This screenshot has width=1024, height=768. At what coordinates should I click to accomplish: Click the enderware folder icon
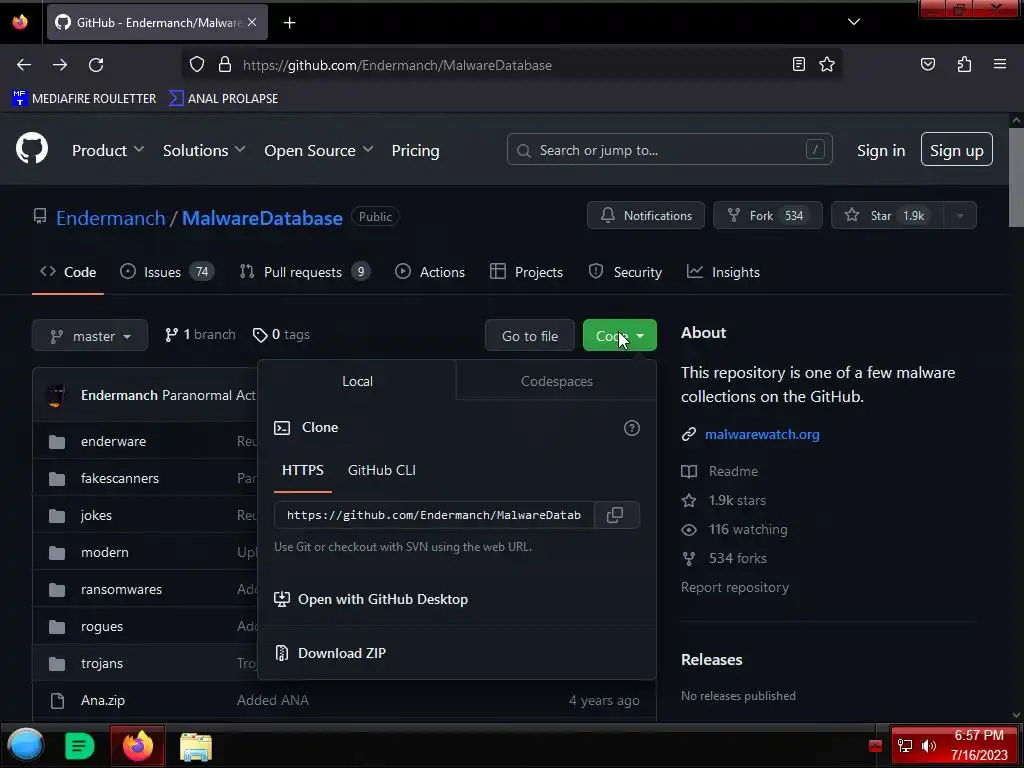pos(57,441)
